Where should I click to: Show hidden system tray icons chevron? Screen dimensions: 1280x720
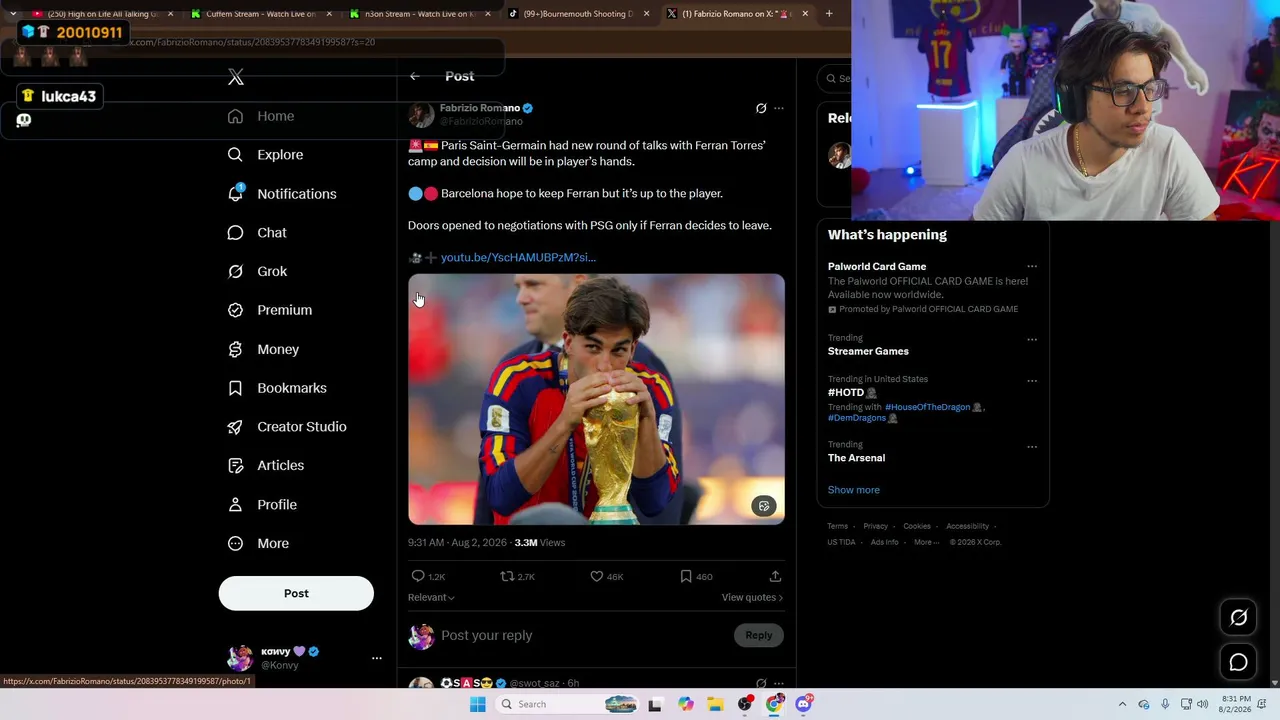click(x=1122, y=704)
